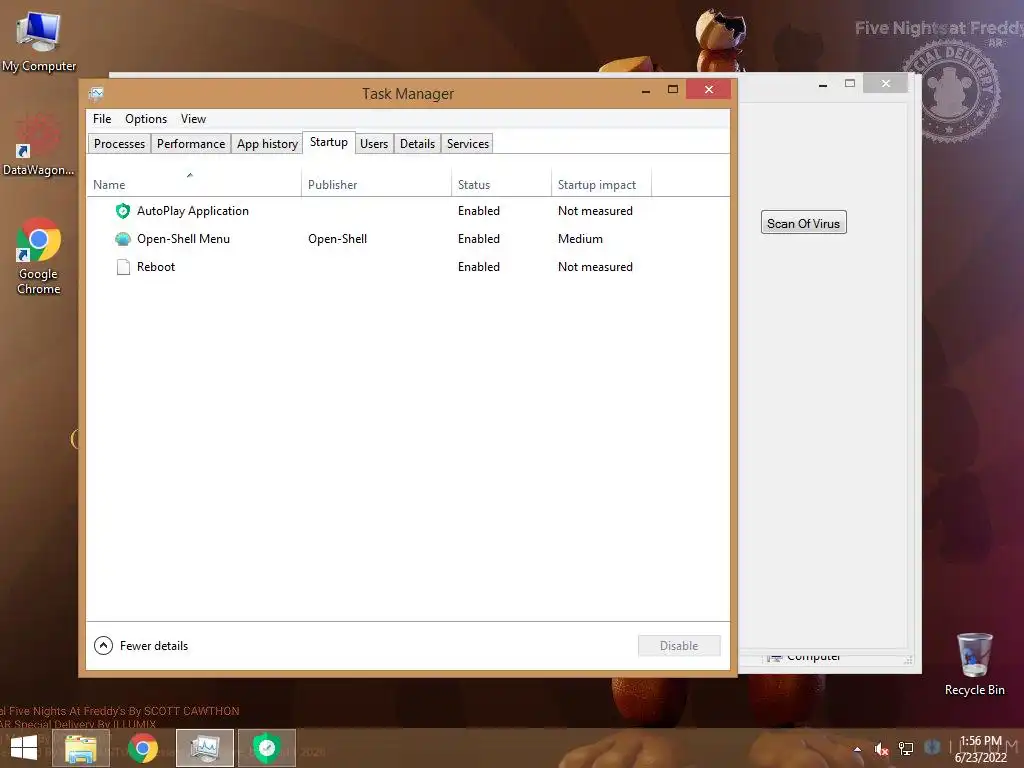The height and width of the screenshot is (768, 1024).
Task: Click the AutoPlay Application shield icon
Action: point(123,211)
